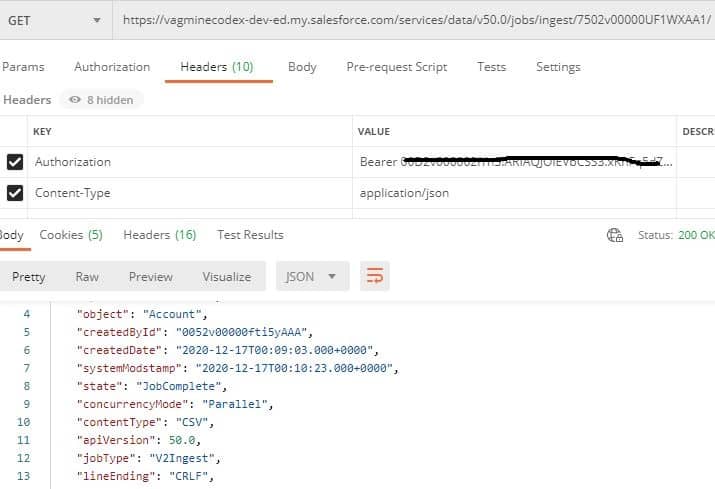
Task: Click line number 8 in gutter
Action: click(x=26, y=386)
